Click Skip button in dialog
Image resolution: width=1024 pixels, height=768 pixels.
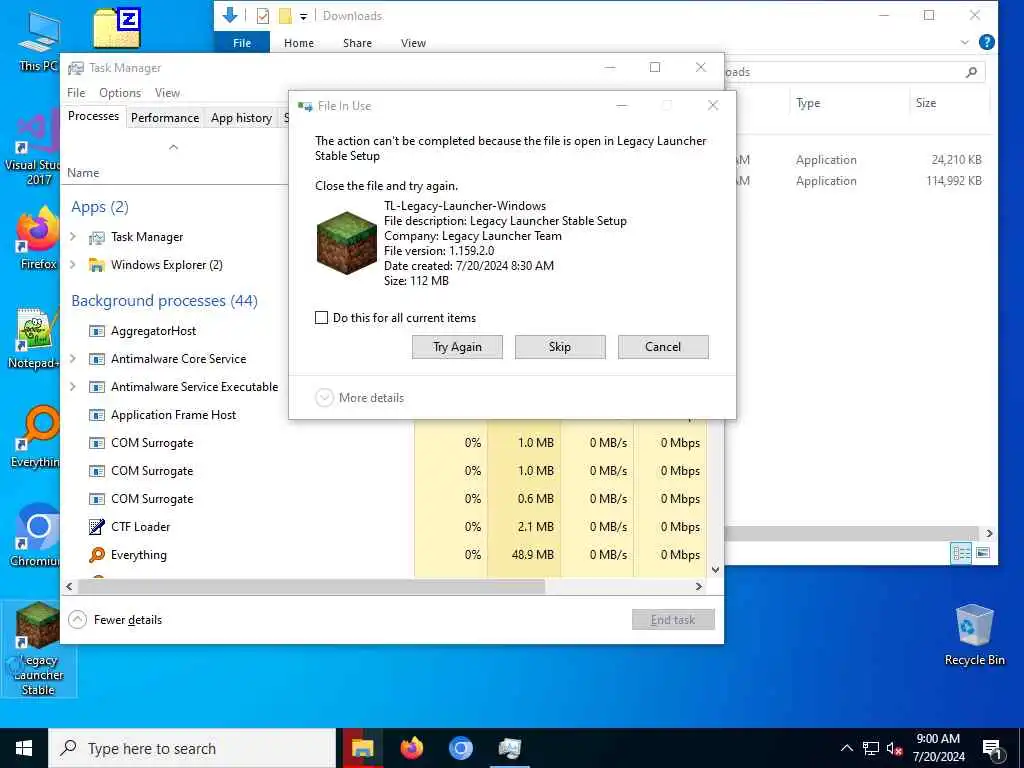click(560, 347)
